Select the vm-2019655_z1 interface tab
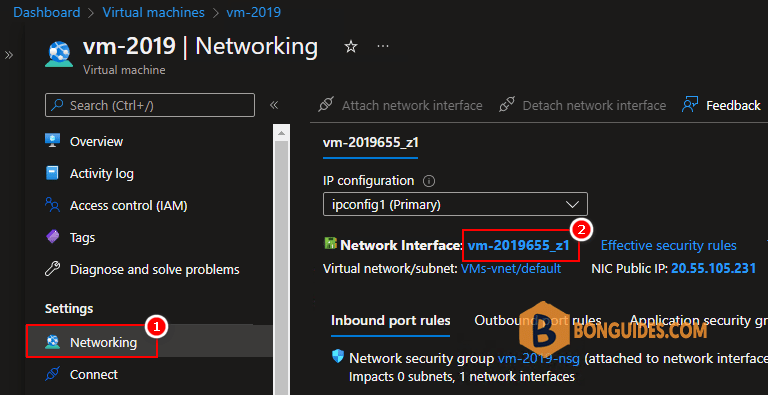 [x=370, y=143]
